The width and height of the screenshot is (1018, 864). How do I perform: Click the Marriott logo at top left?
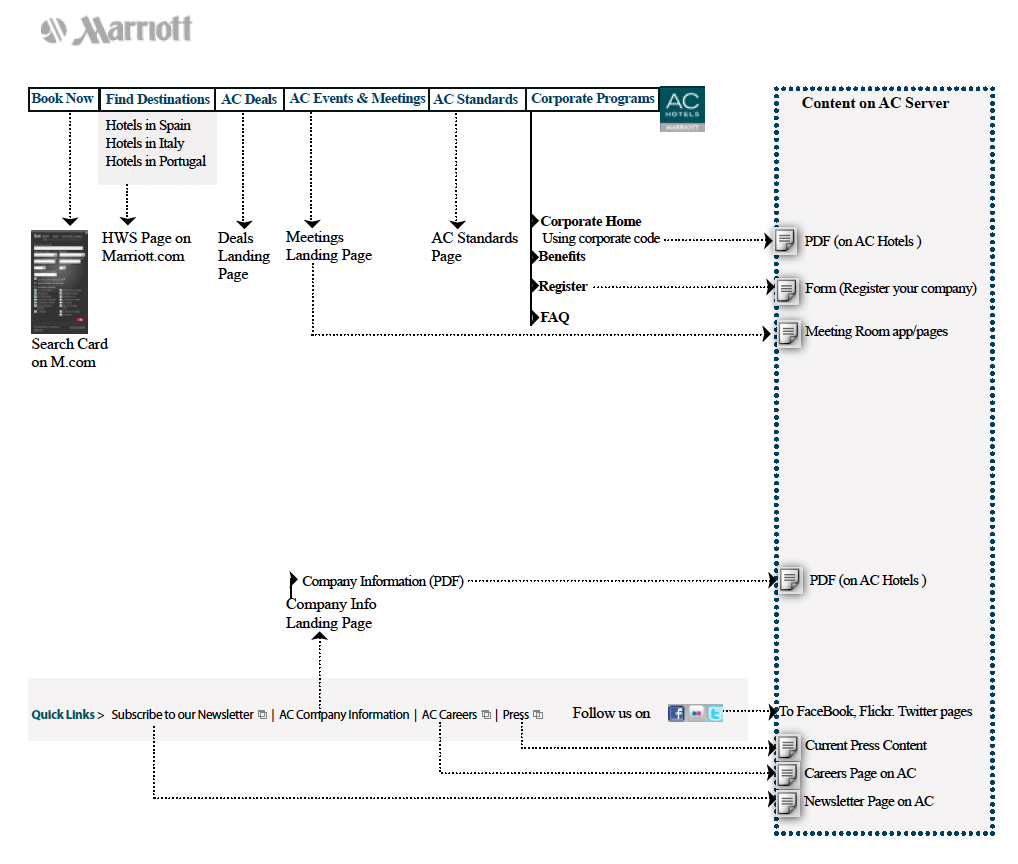117,30
